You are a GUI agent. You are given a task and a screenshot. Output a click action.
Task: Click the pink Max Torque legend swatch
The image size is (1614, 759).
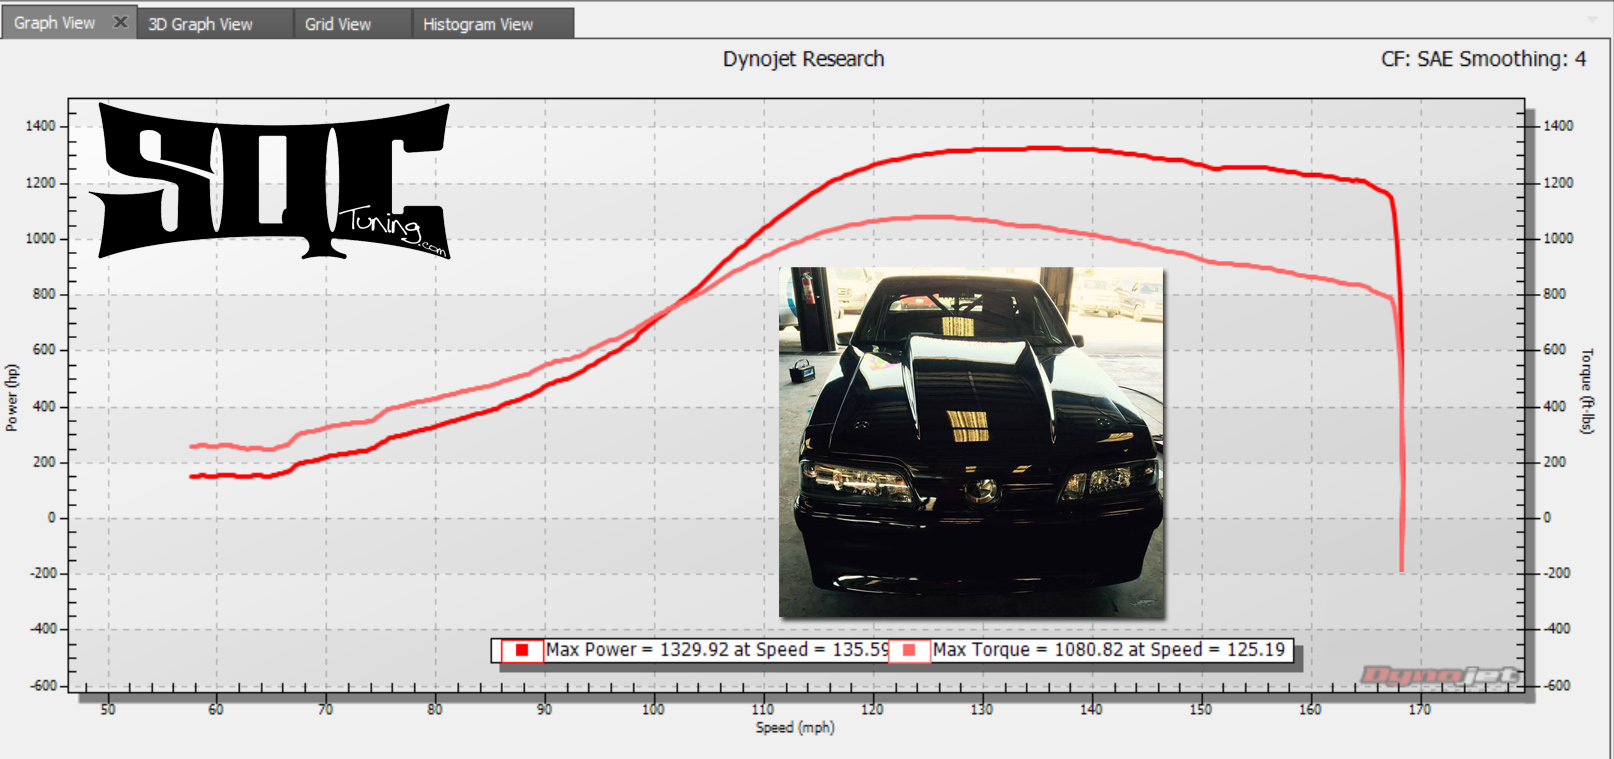click(x=909, y=651)
